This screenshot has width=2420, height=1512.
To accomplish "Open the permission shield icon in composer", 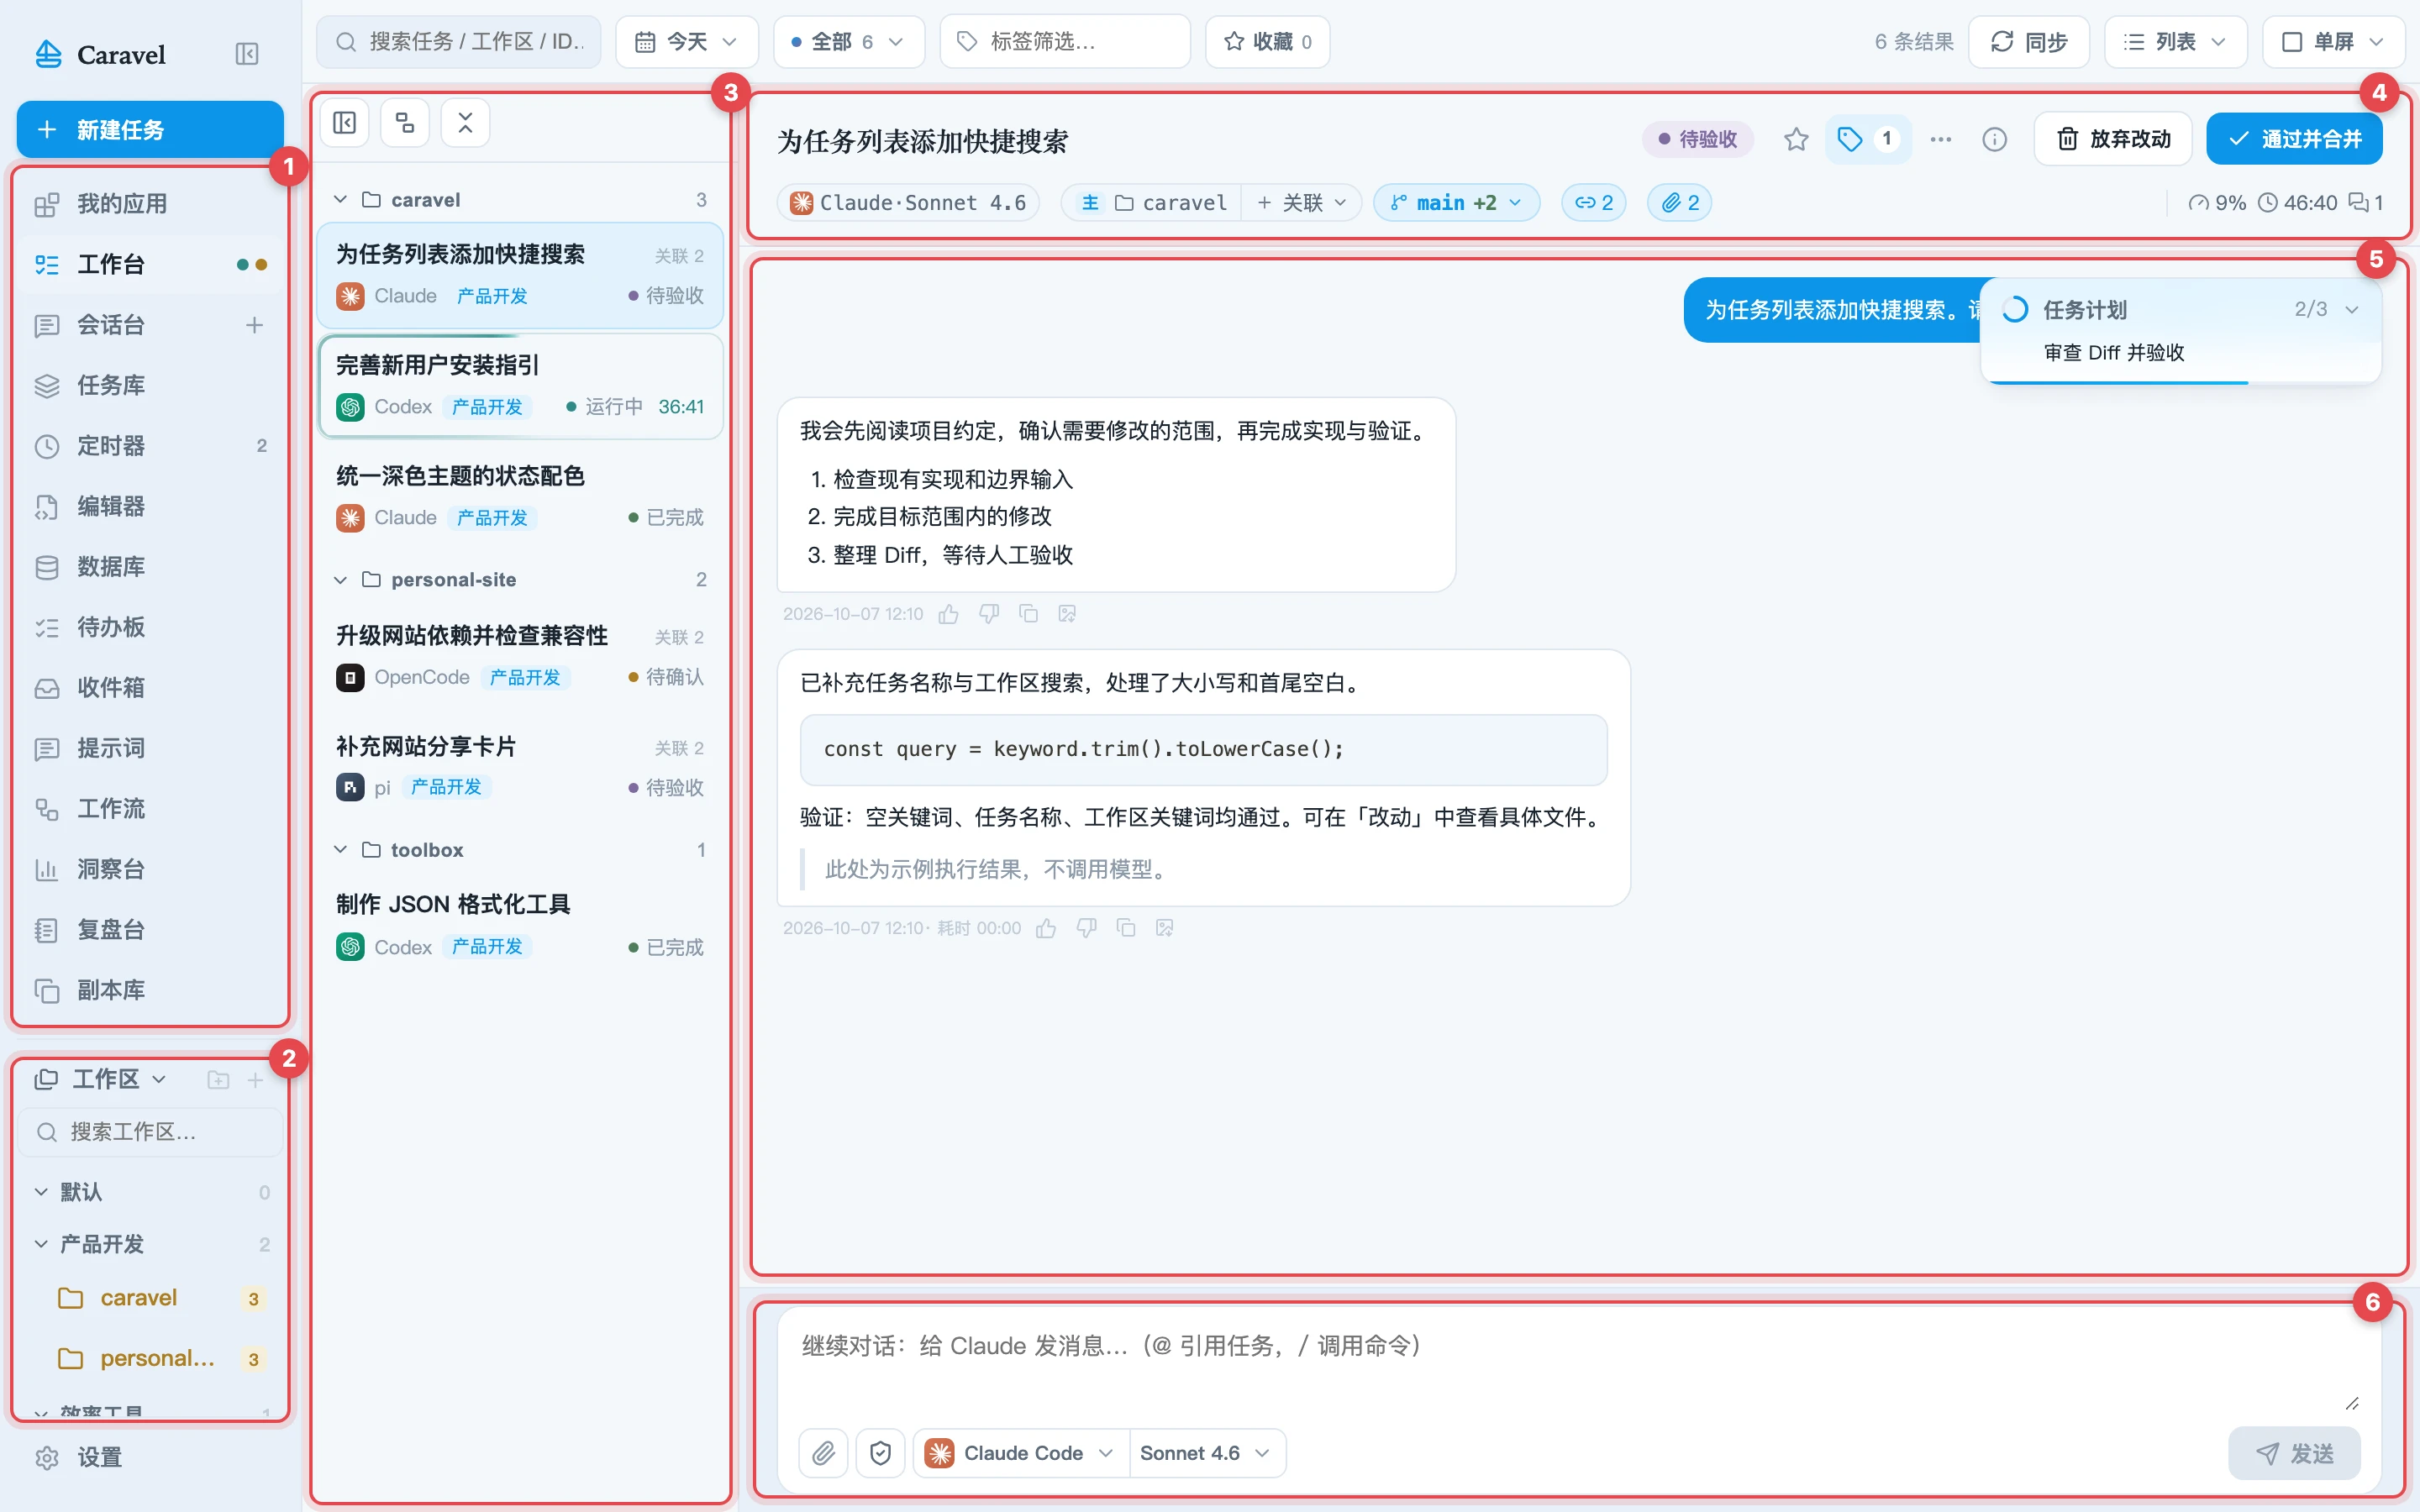I will click(x=880, y=1453).
